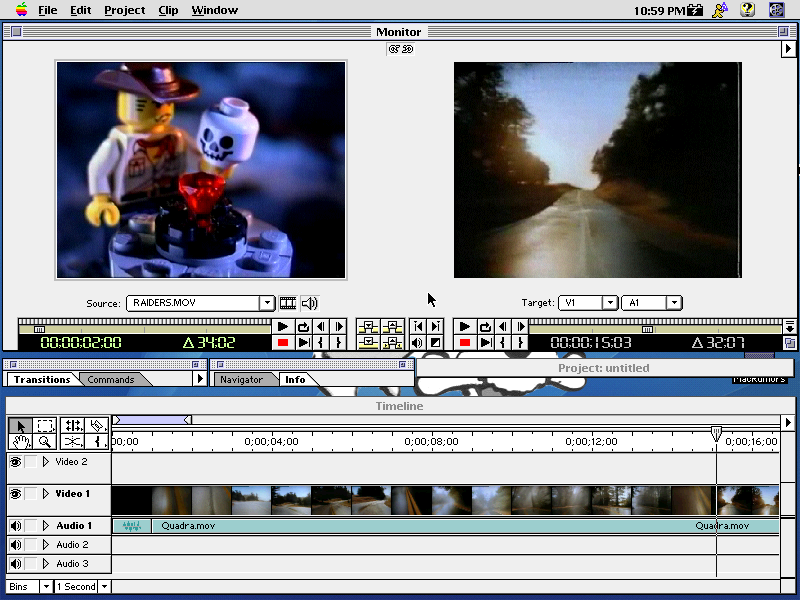Open the Target A1 audio track dropdown
Image resolution: width=800 pixels, height=600 pixels.
tap(652, 303)
